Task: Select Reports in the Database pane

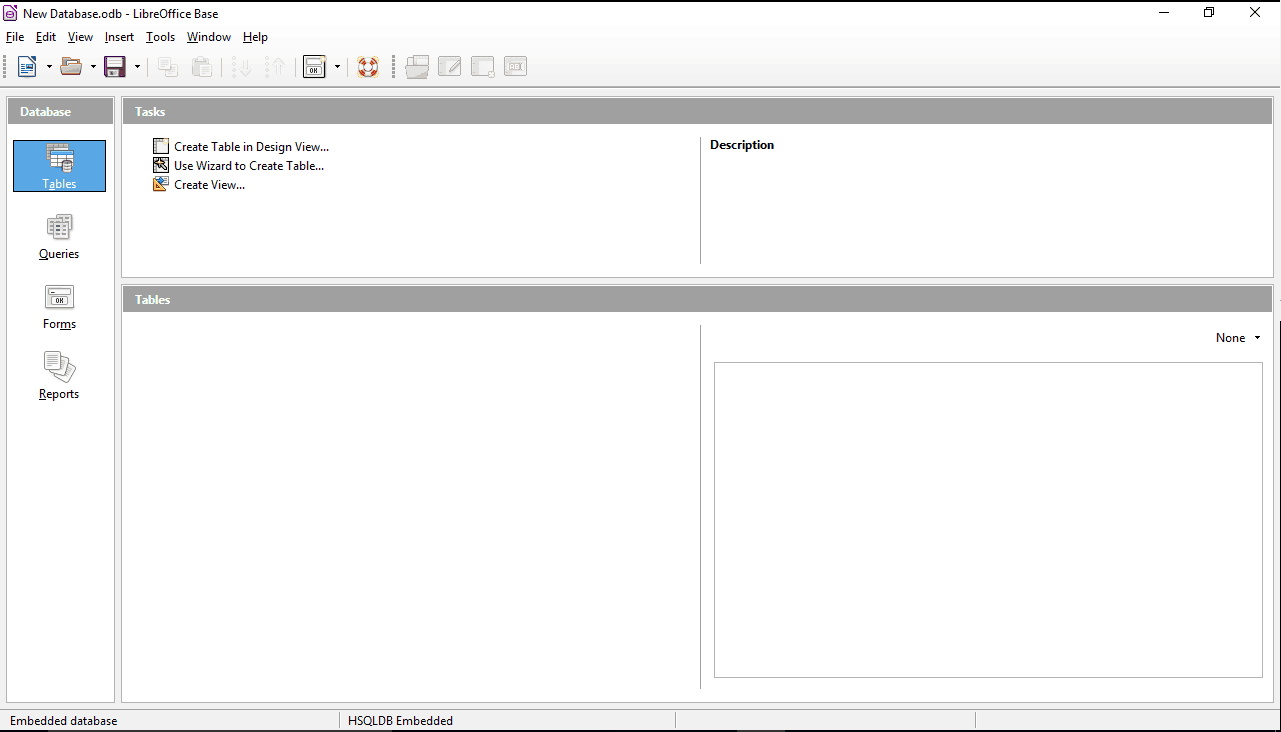Action: [59, 377]
